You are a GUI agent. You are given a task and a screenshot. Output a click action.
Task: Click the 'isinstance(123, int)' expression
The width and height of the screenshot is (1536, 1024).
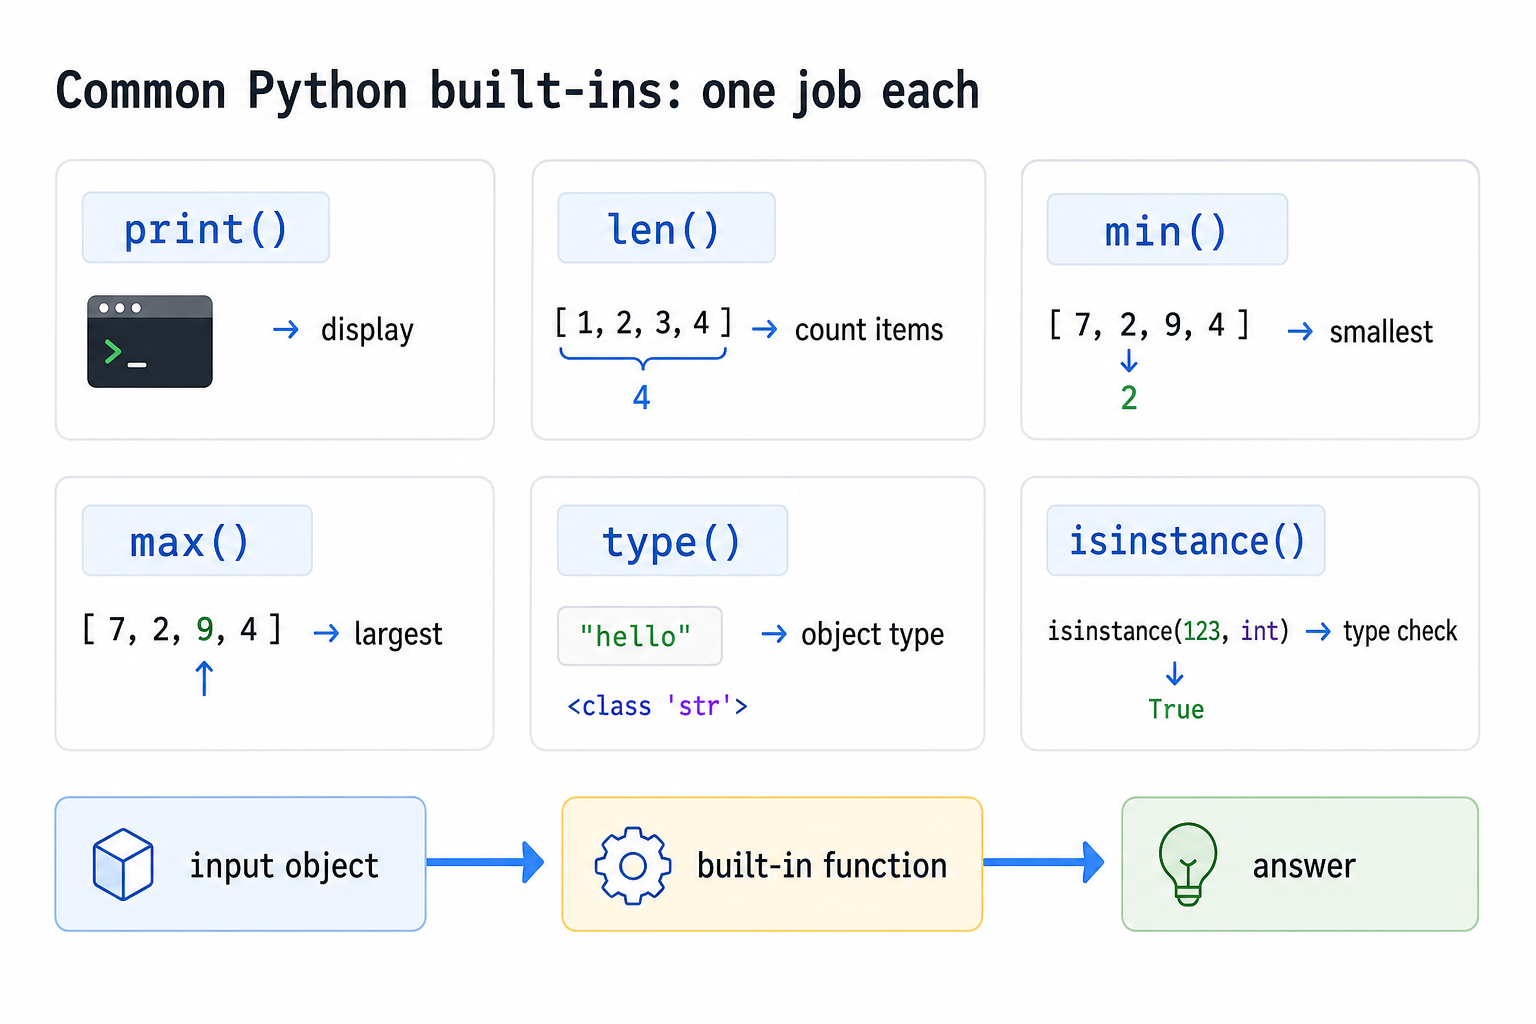tap(1168, 631)
